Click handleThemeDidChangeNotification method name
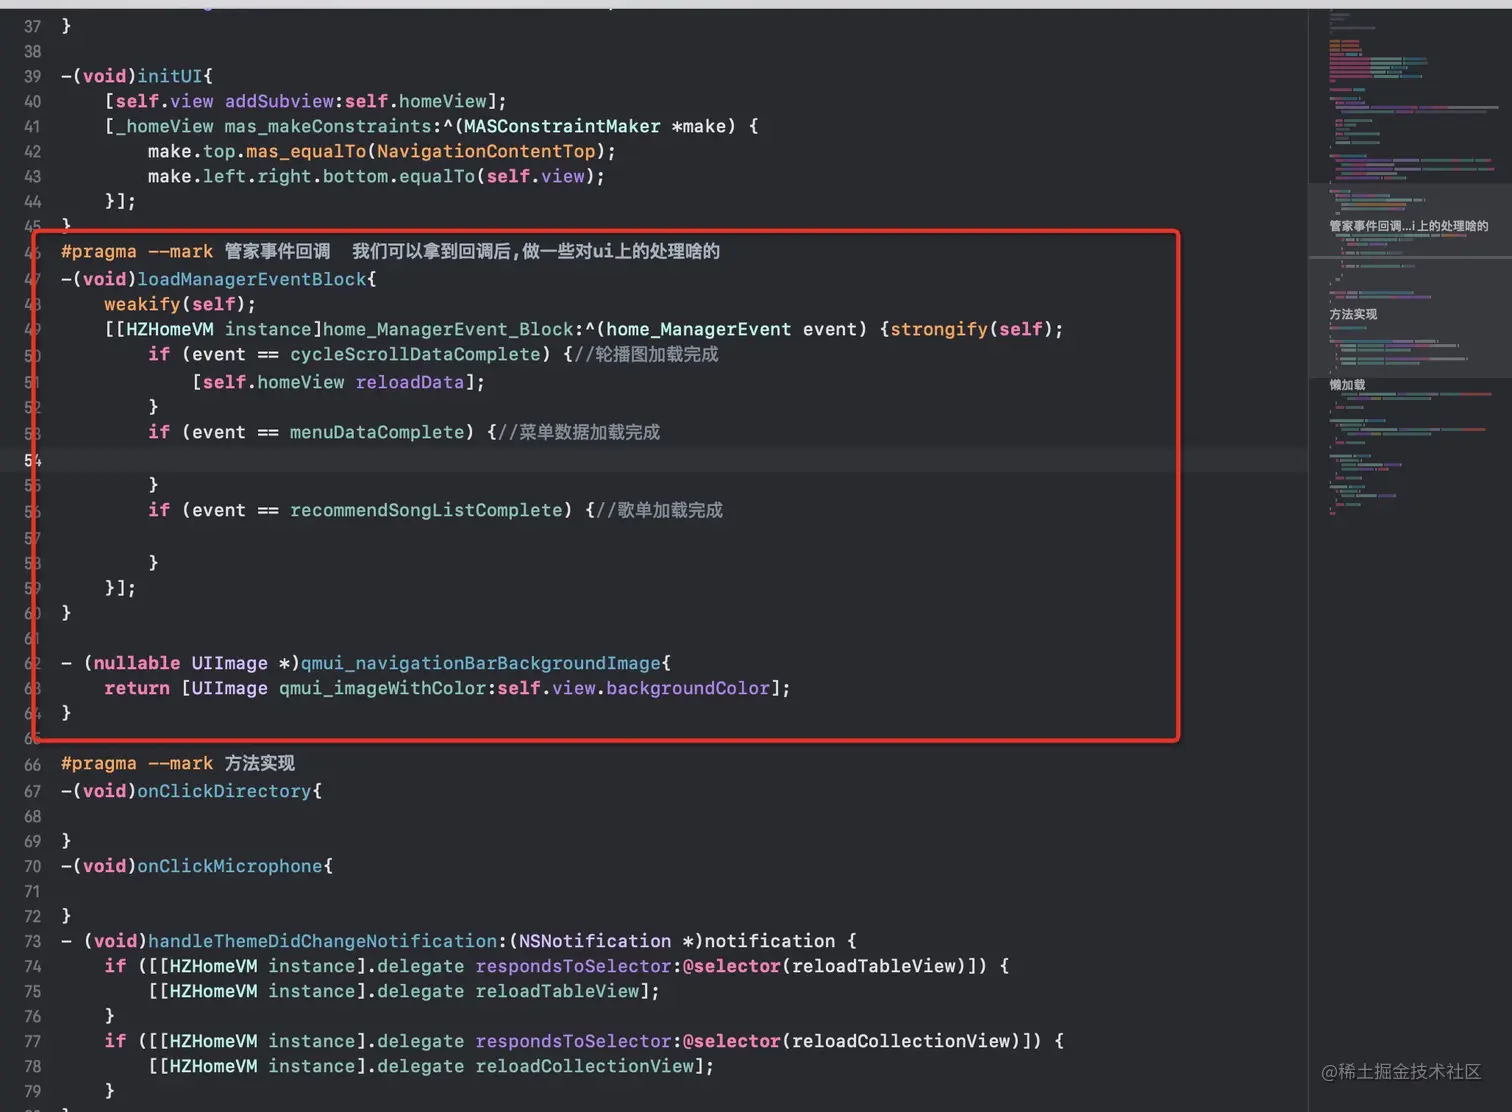Viewport: 1512px width, 1112px height. pyautogui.click(x=322, y=941)
